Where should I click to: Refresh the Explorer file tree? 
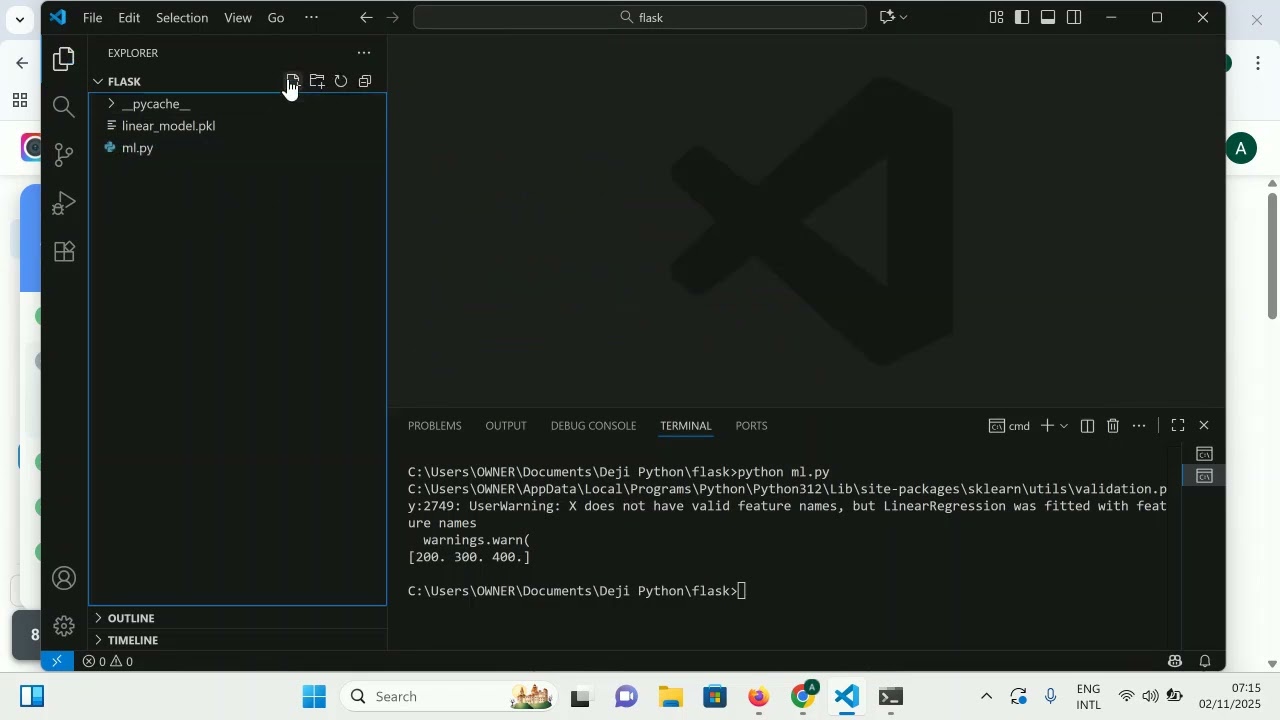341,81
